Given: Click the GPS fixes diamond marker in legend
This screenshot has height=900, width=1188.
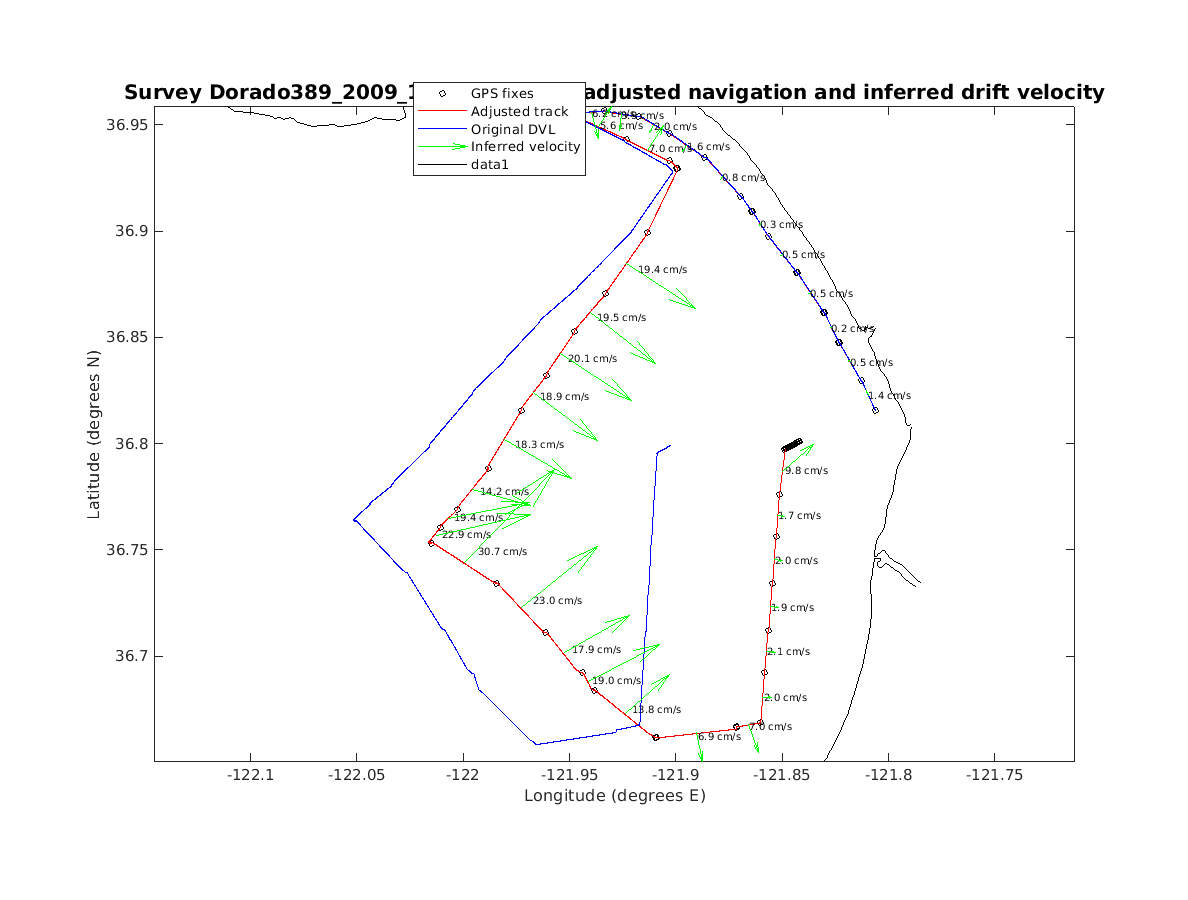Looking at the screenshot, I should 442,94.
